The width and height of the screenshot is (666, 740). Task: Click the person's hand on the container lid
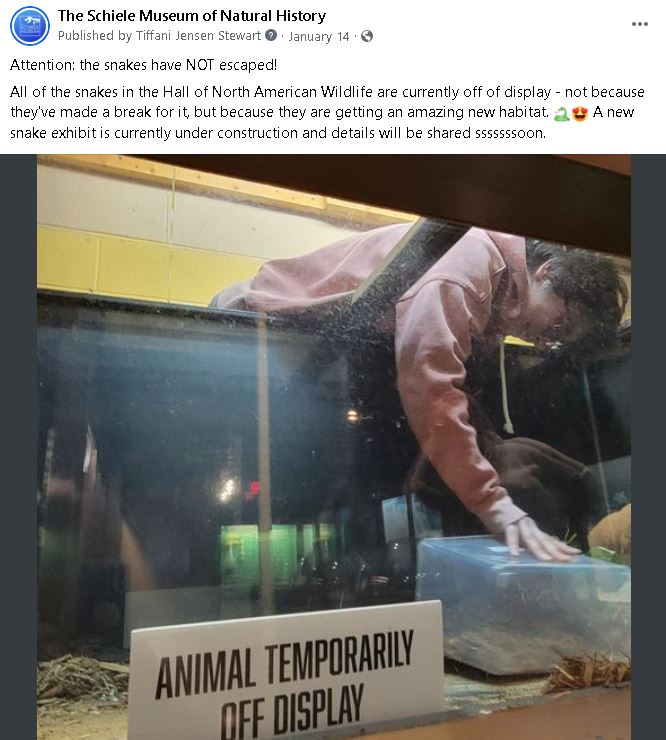coord(540,540)
